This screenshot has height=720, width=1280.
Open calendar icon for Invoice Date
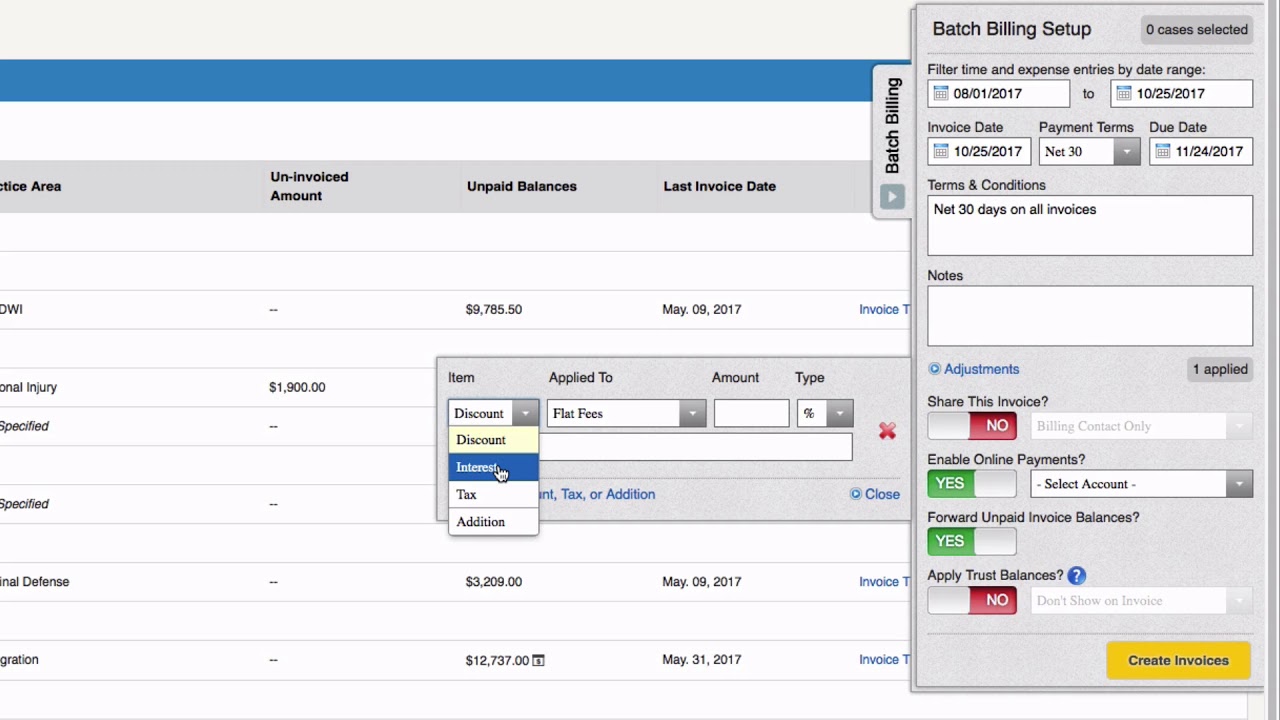941,152
